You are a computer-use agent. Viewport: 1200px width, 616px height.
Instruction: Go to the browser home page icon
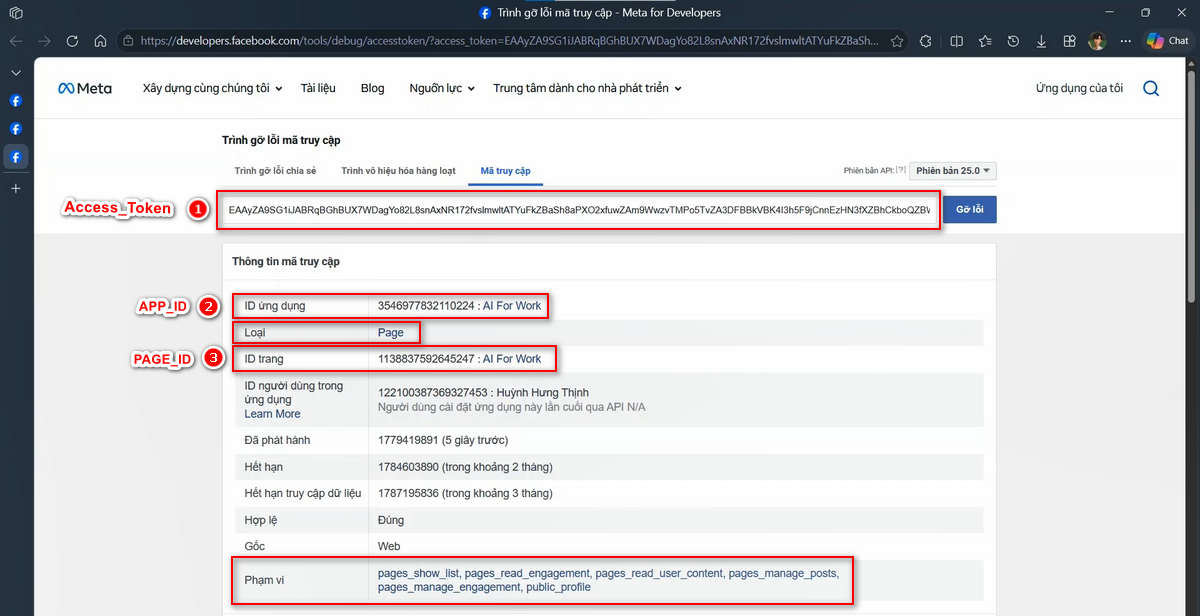pos(100,41)
